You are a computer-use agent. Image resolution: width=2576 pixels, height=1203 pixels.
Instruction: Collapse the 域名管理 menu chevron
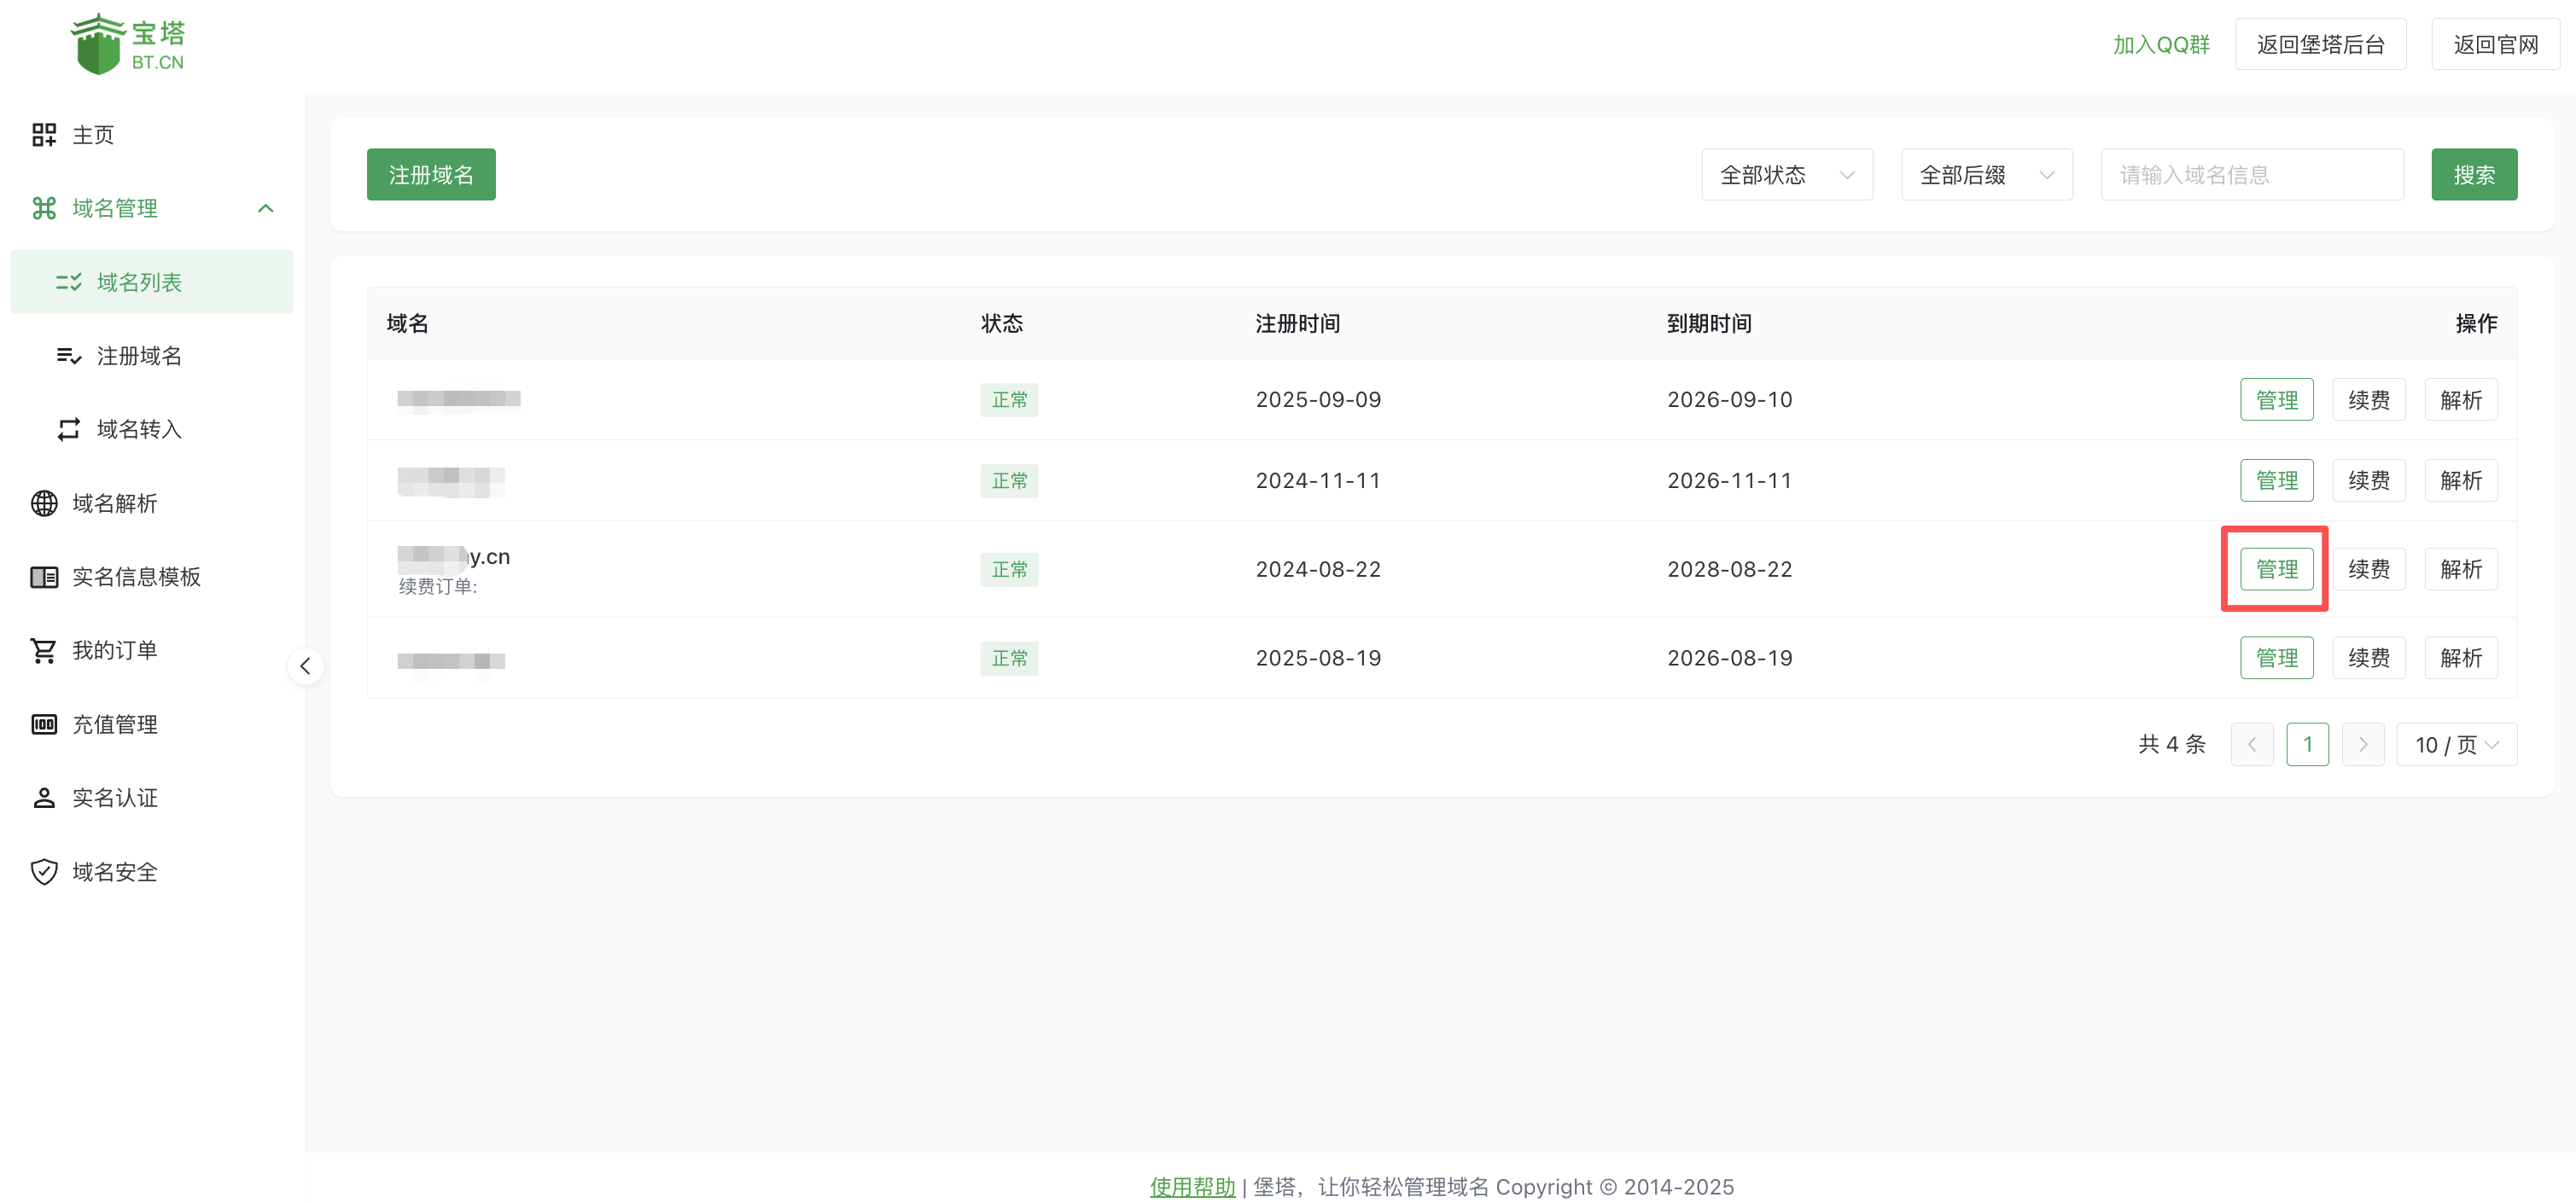265,208
